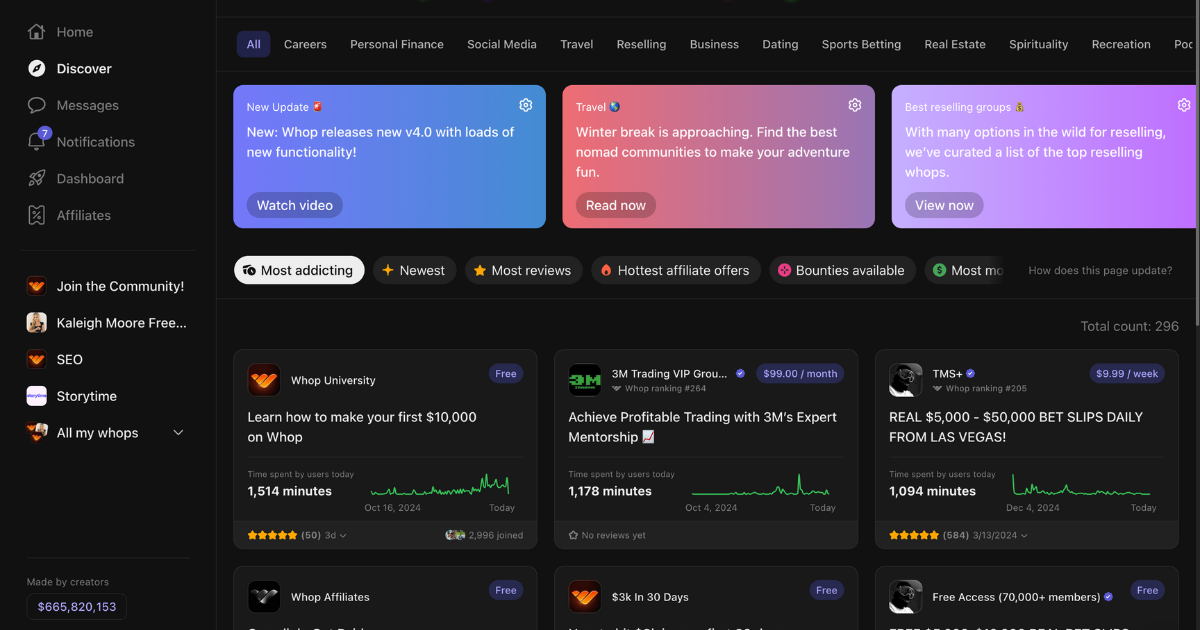Click the TMS+ star rating
The height and width of the screenshot is (630, 1200).
pos(914,535)
